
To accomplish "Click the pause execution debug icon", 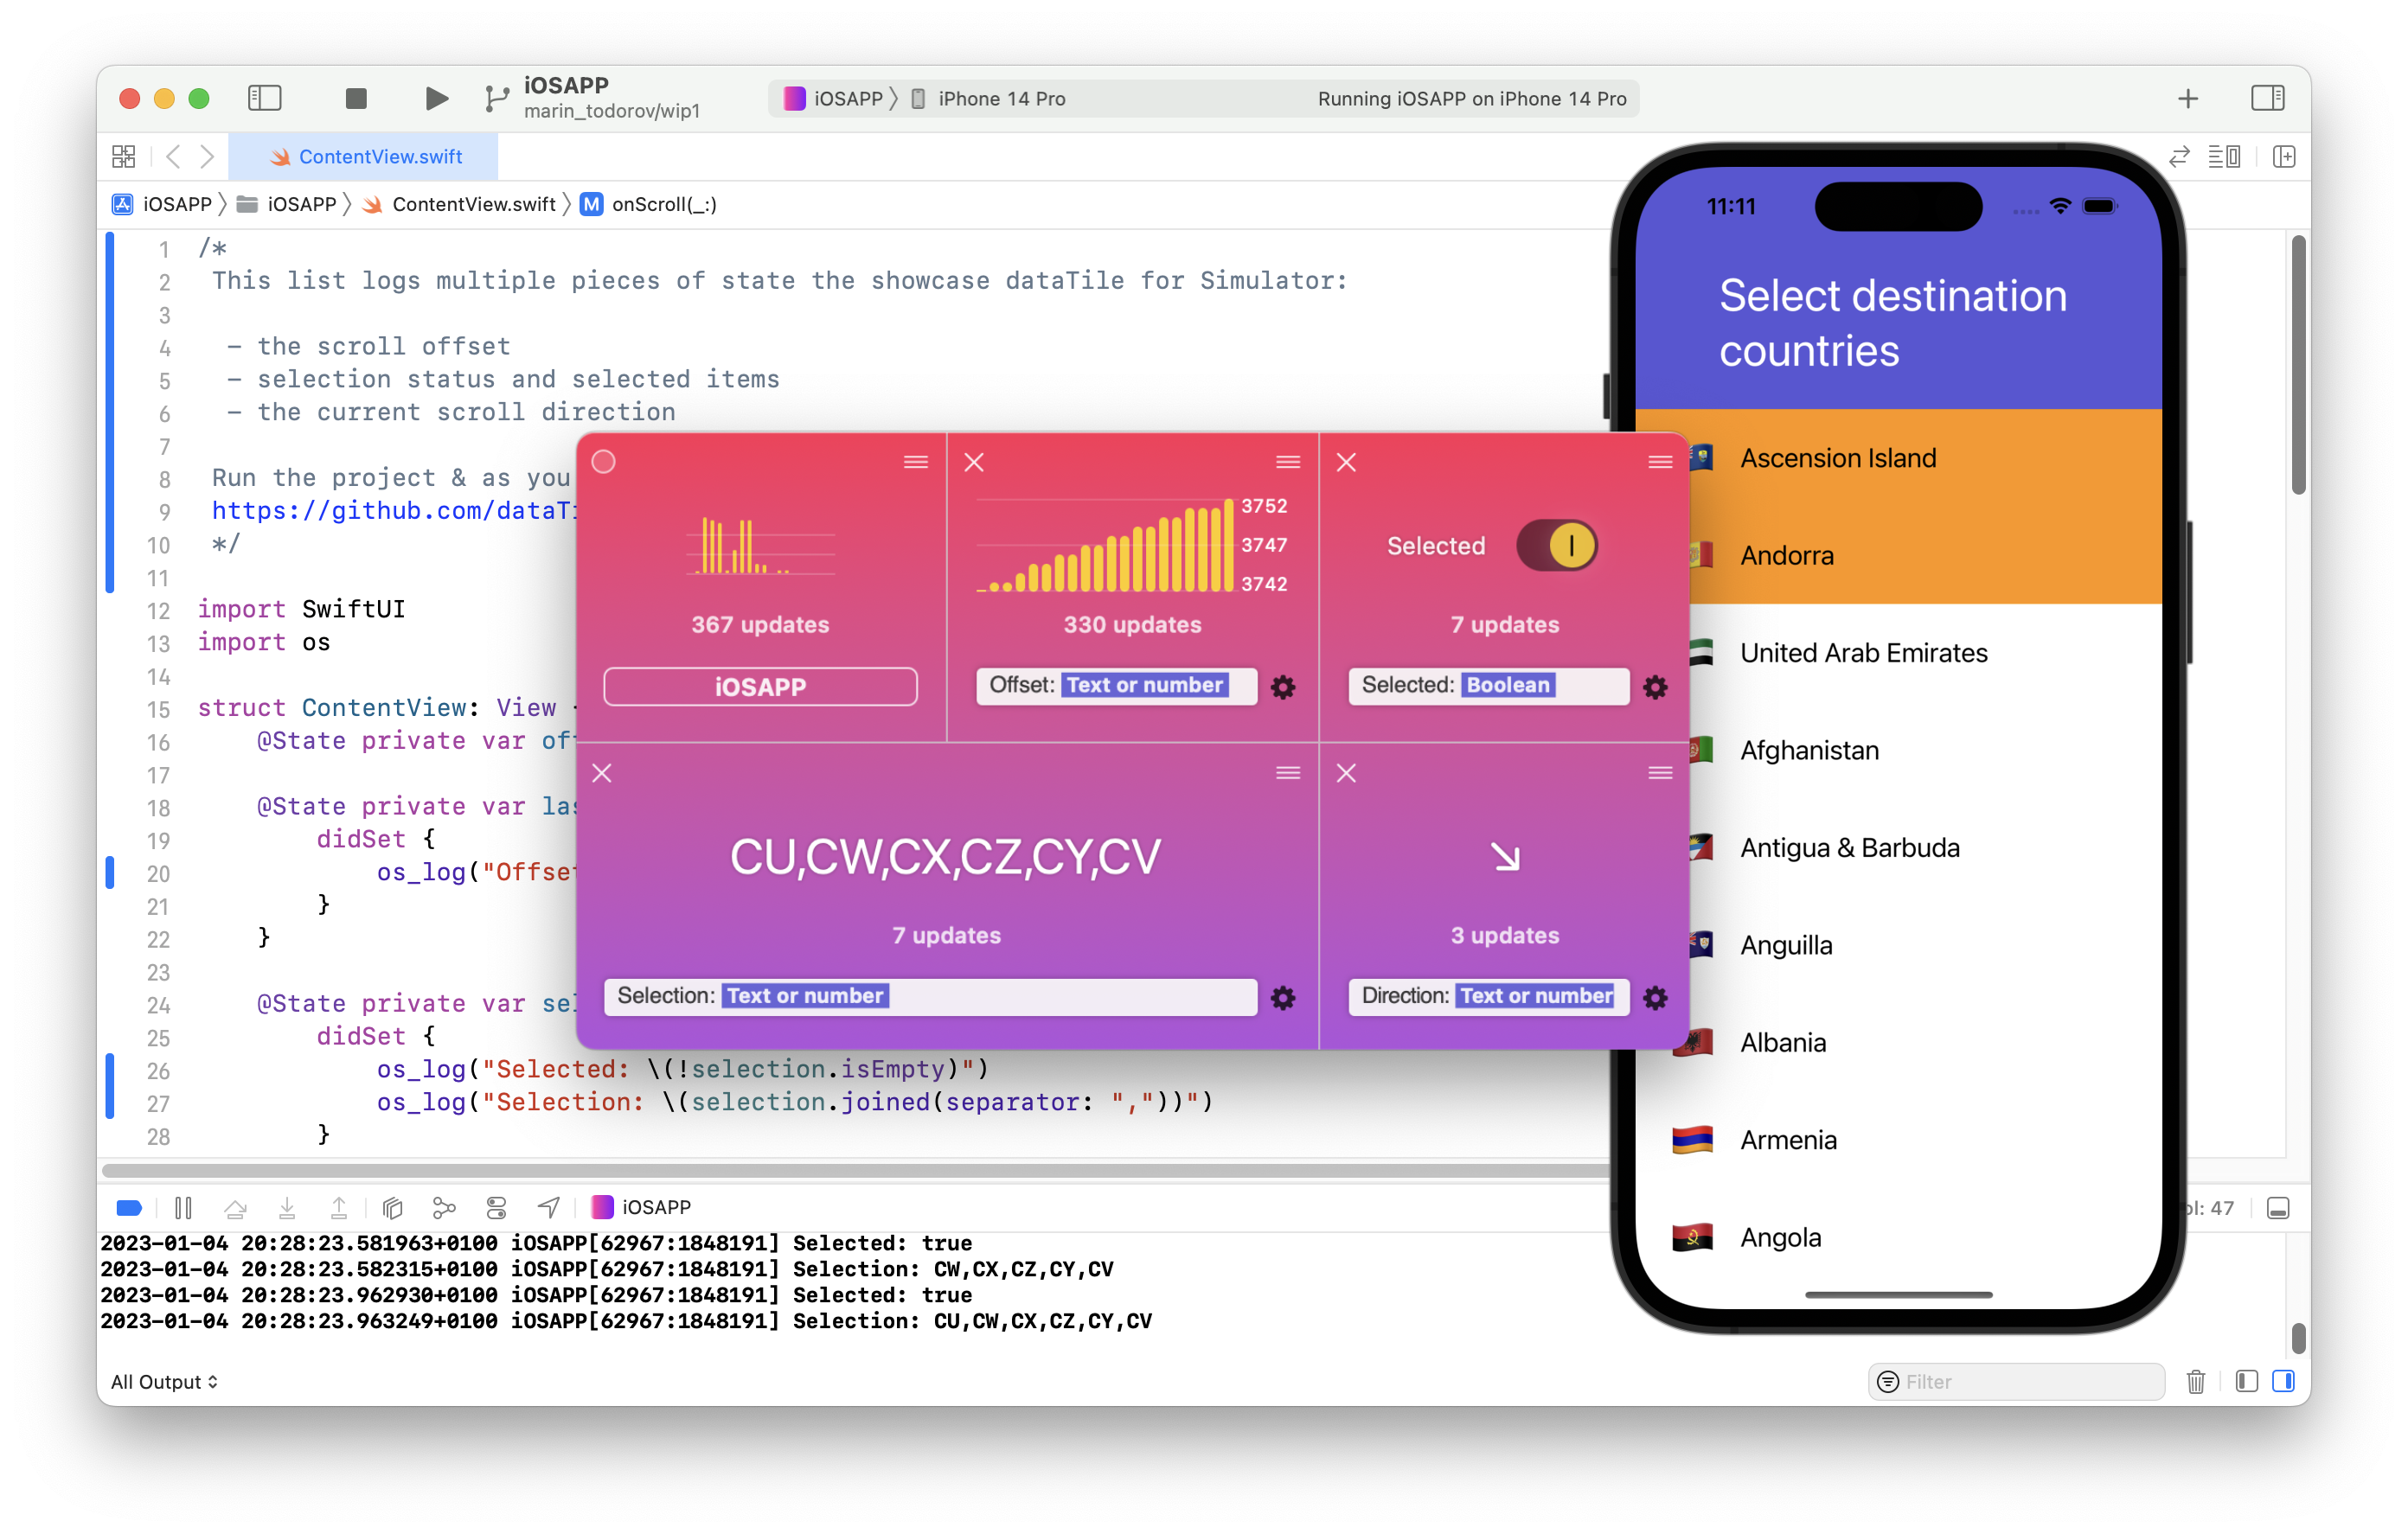I will (183, 1208).
